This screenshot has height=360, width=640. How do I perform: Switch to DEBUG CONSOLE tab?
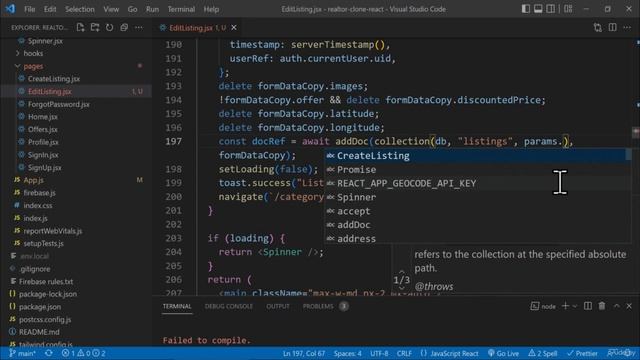229,306
